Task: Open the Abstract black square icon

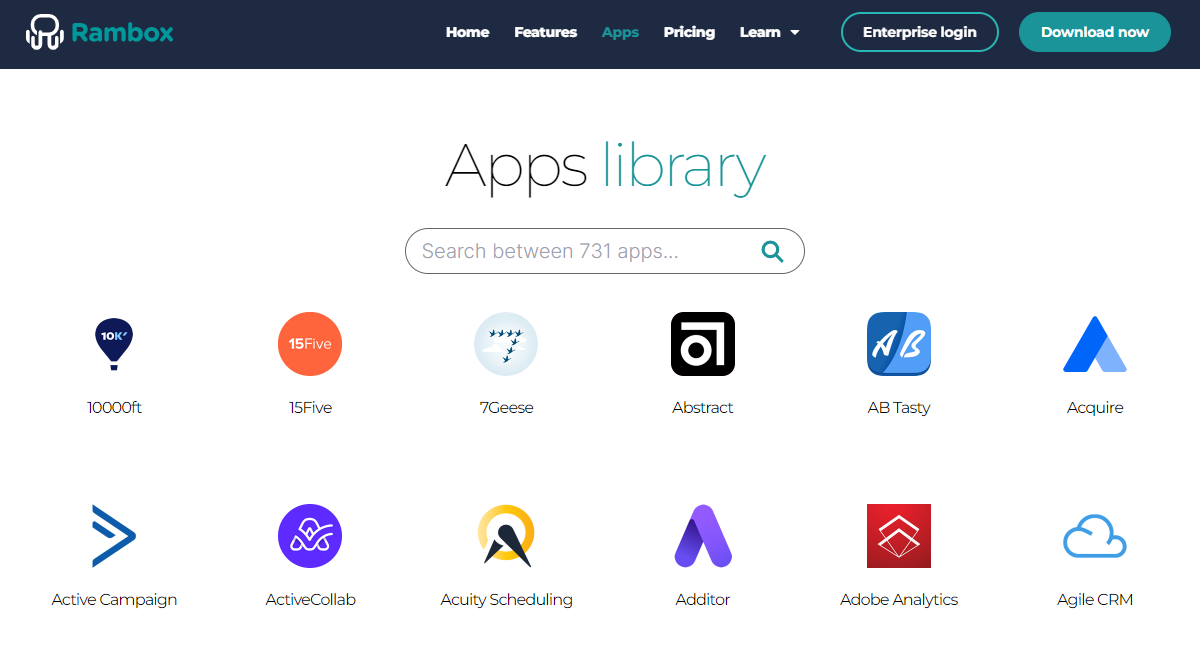Action: (703, 344)
